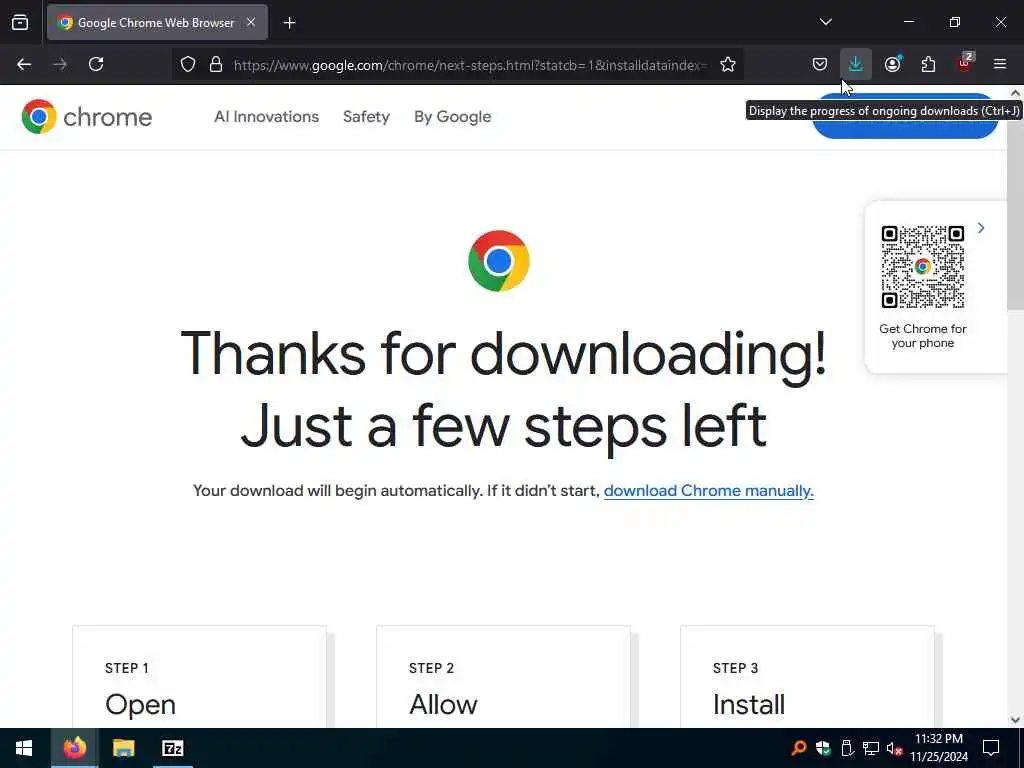Image resolution: width=1024 pixels, height=768 pixels.
Task: Close the Google Chrome Web Browser tab
Action: click(x=251, y=22)
